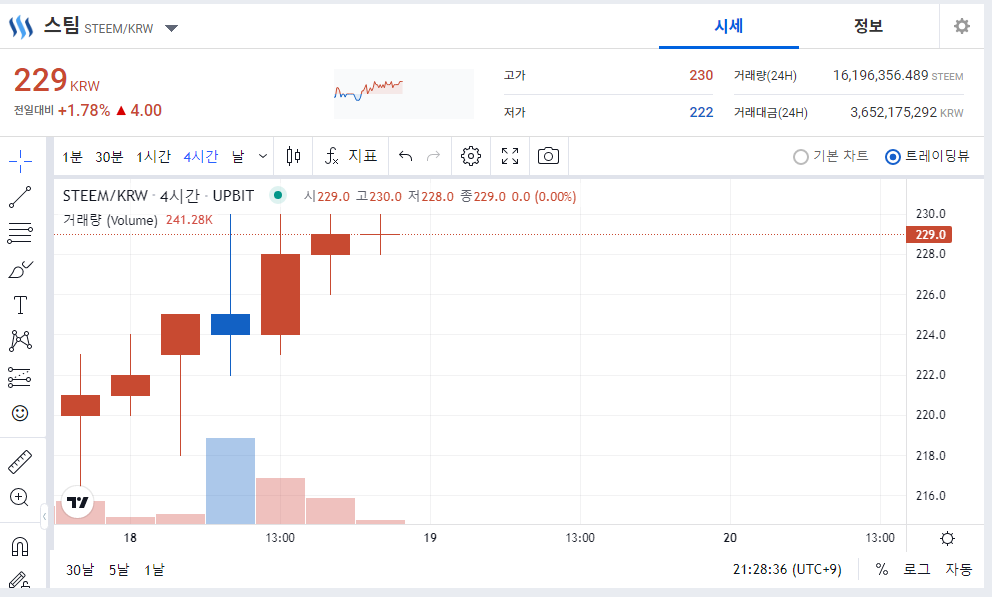Viewport: 992px width, 597px height.
Task: Expand the time interval dropdown chevron
Action: [x=263, y=156]
